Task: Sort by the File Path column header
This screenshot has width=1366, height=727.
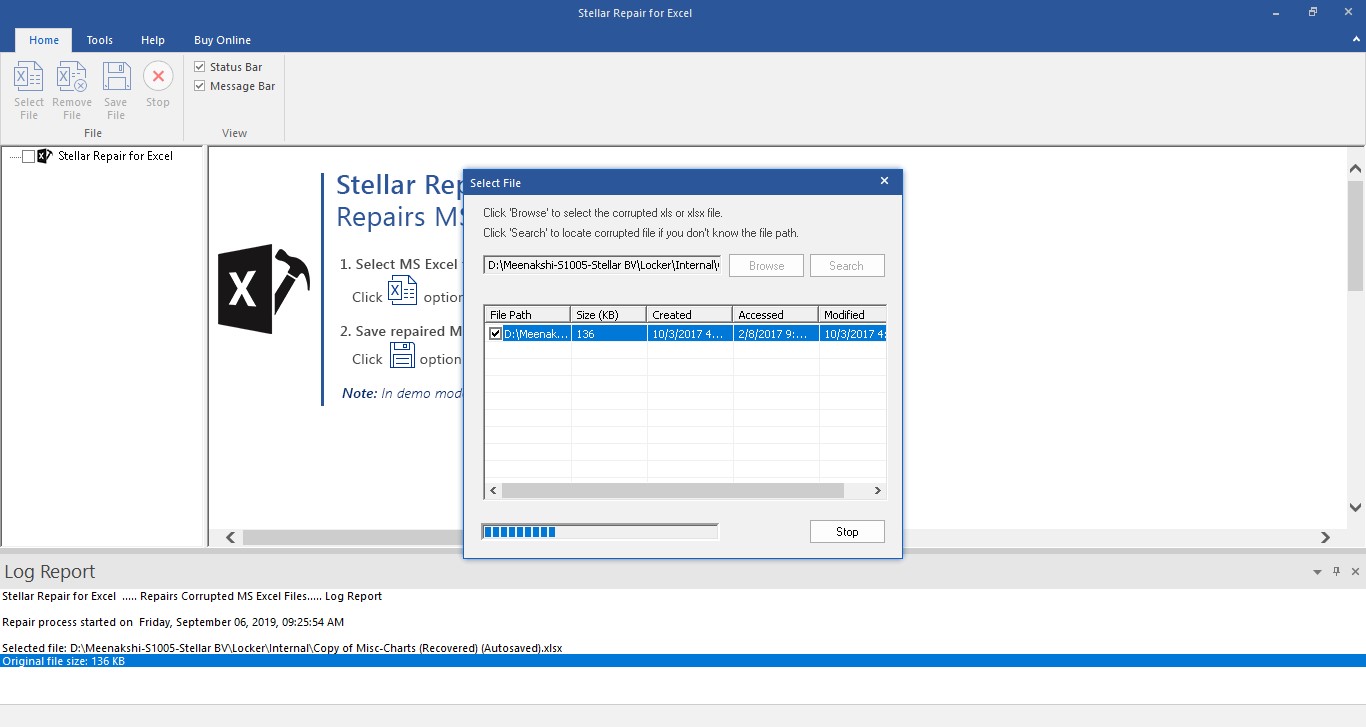Action: point(527,315)
